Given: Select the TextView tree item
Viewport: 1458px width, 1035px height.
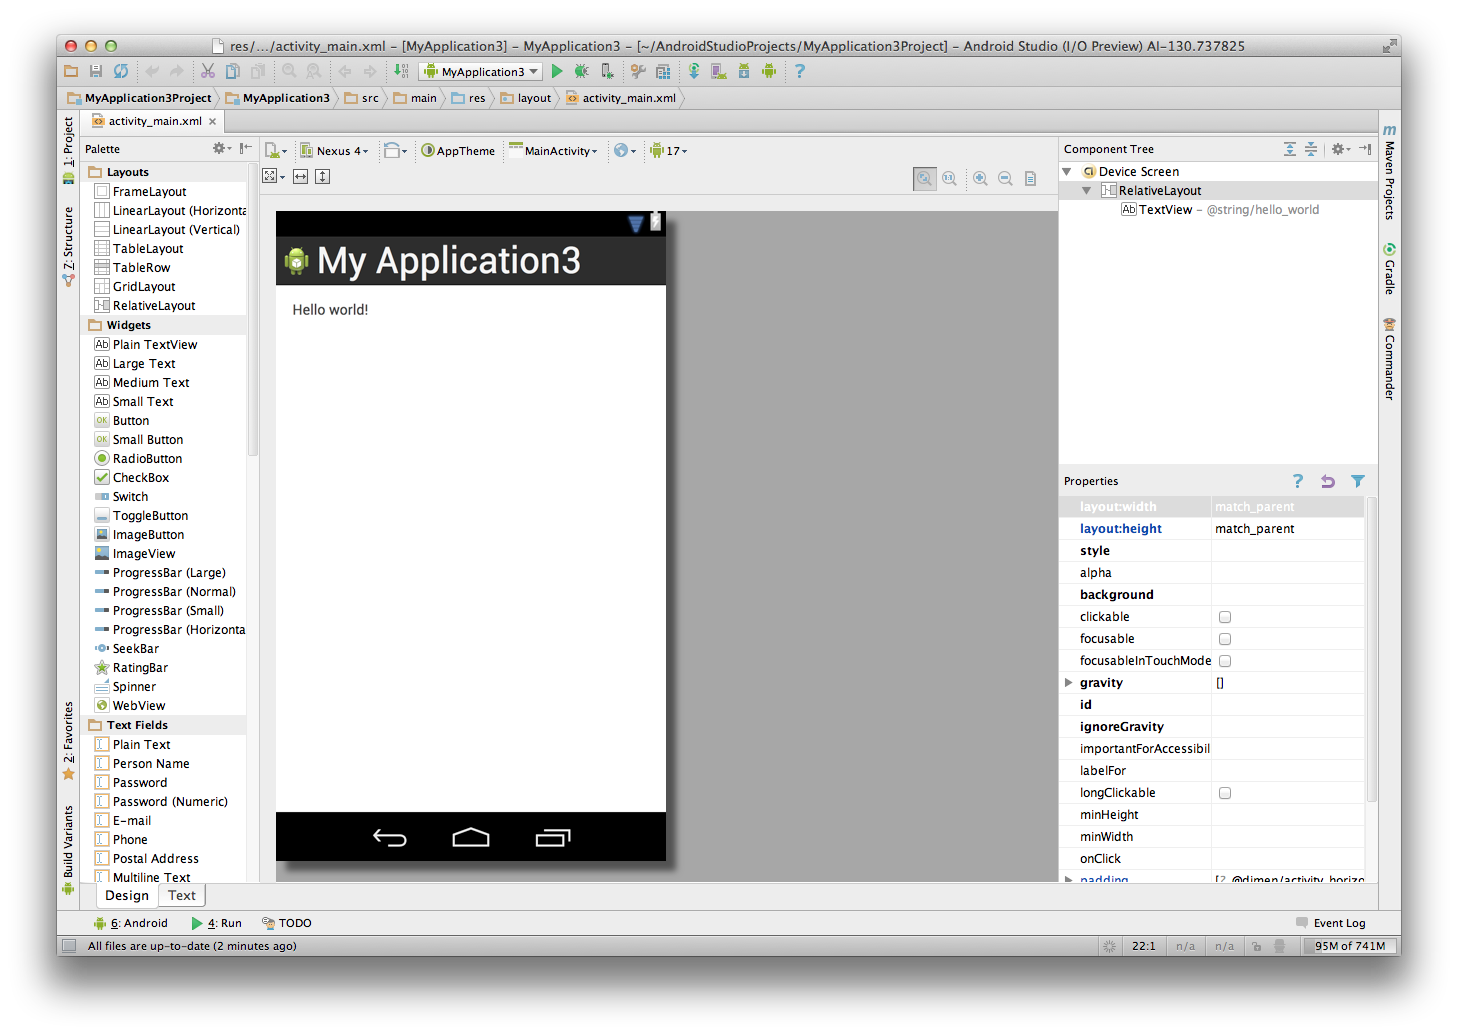Looking at the screenshot, I should click(1220, 210).
